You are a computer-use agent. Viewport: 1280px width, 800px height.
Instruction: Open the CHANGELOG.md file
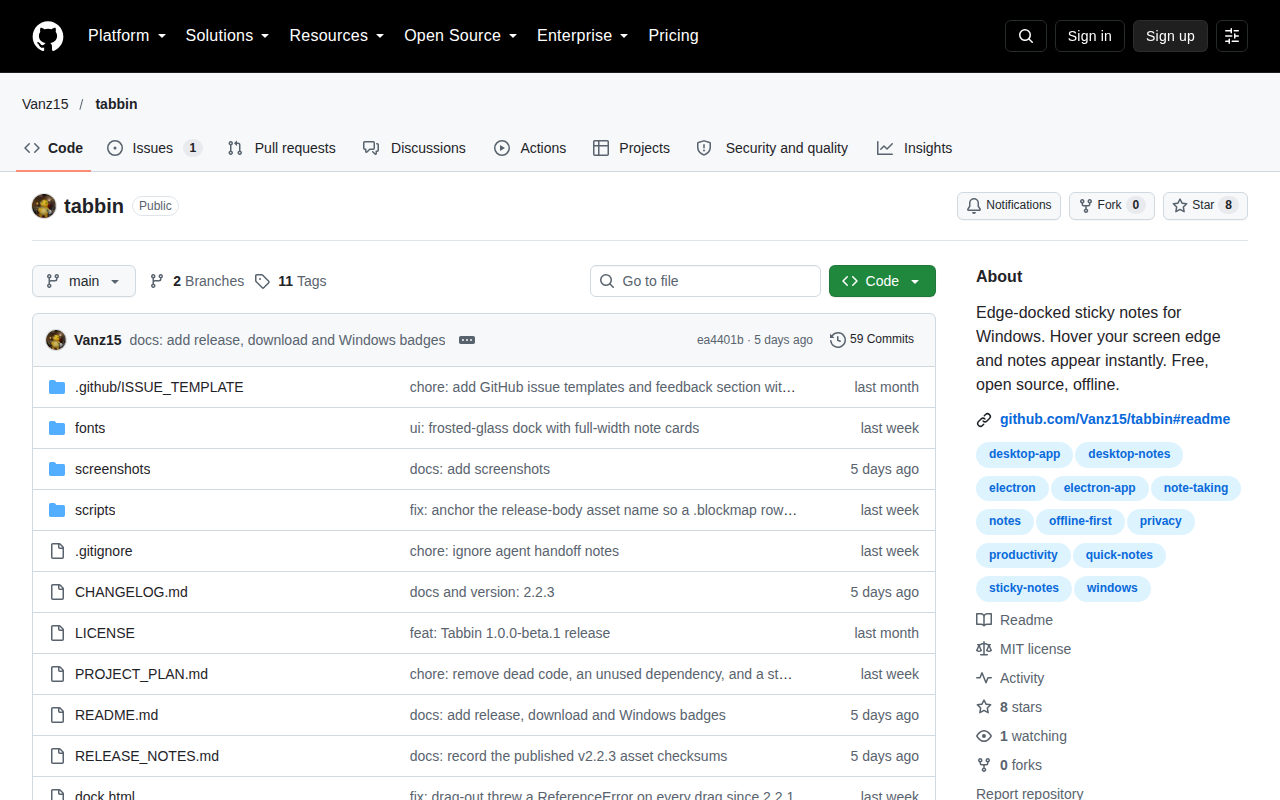(131, 592)
